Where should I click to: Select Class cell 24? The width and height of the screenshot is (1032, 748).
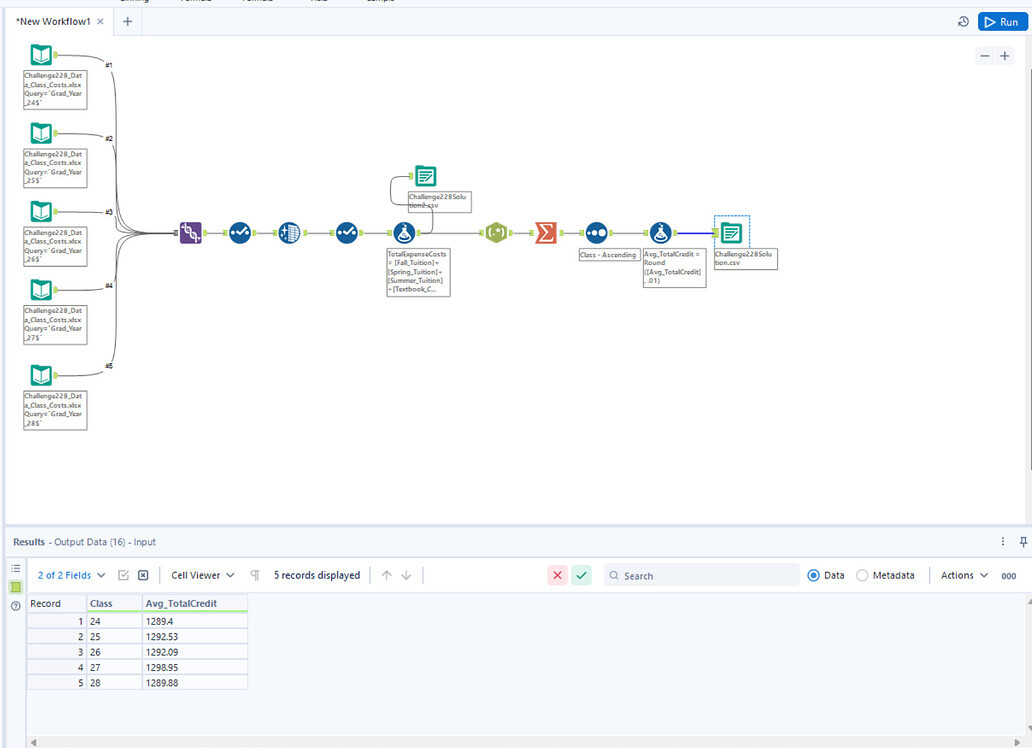point(115,621)
